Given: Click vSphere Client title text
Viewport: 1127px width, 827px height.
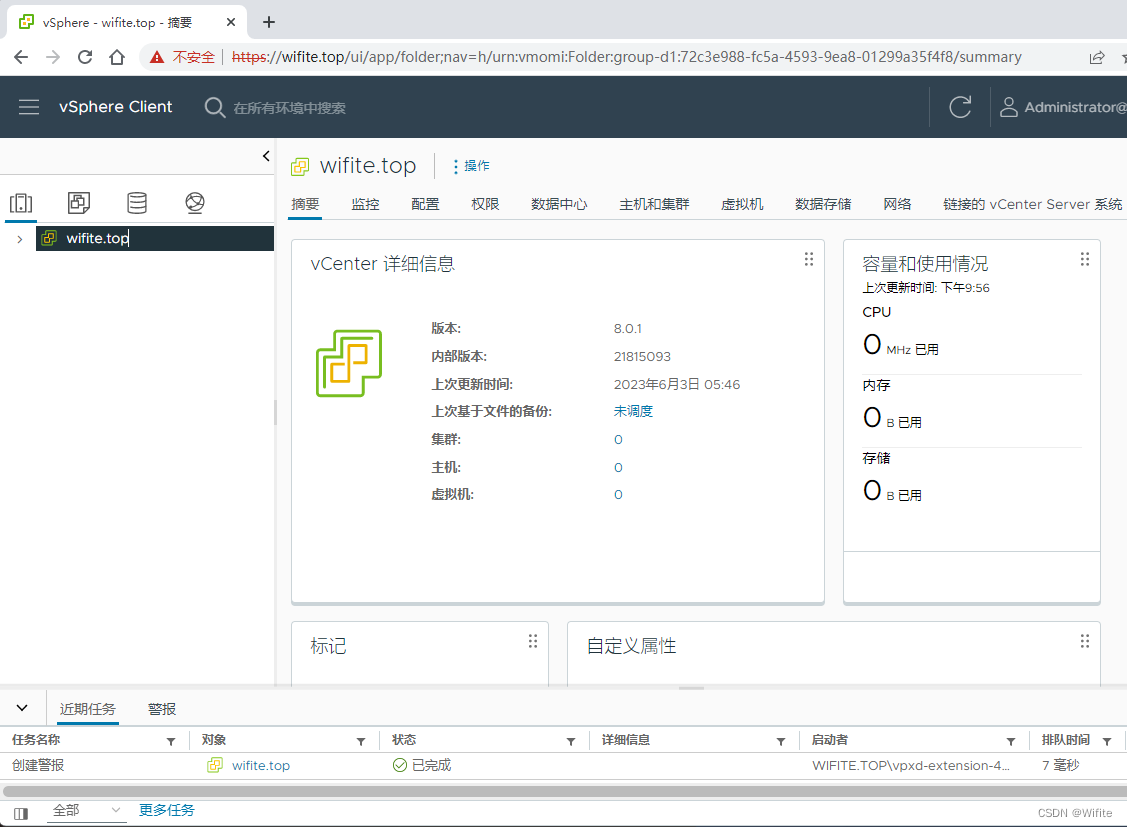Looking at the screenshot, I should [x=116, y=107].
